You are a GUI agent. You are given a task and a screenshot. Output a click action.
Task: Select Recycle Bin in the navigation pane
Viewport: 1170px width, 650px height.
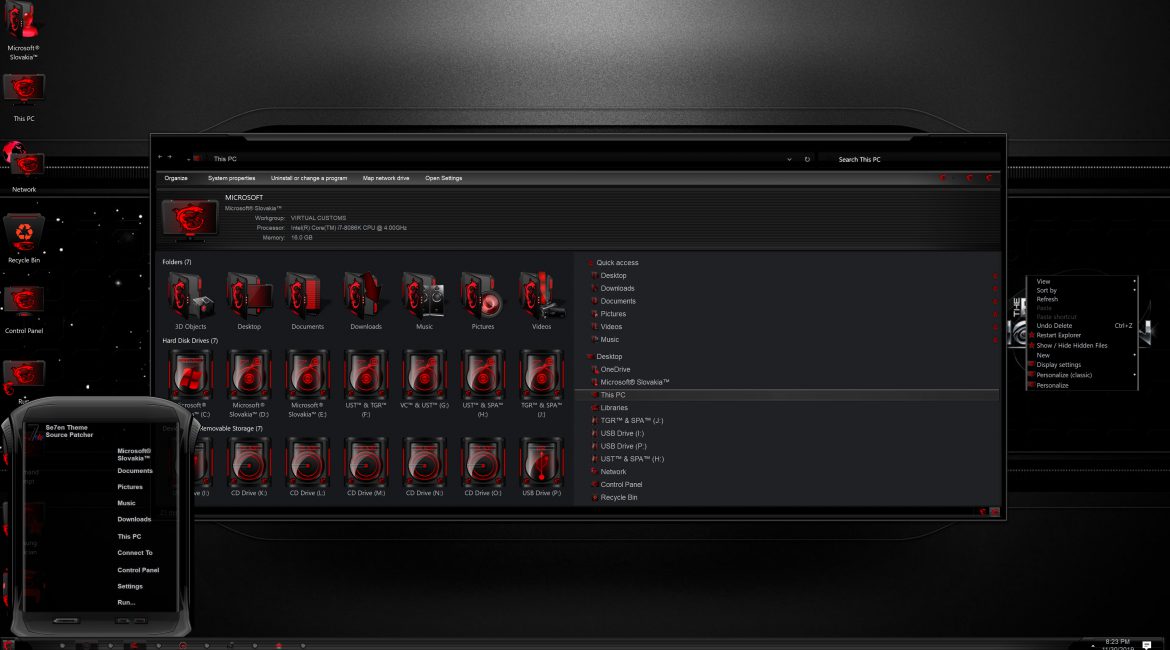(619, 498)
